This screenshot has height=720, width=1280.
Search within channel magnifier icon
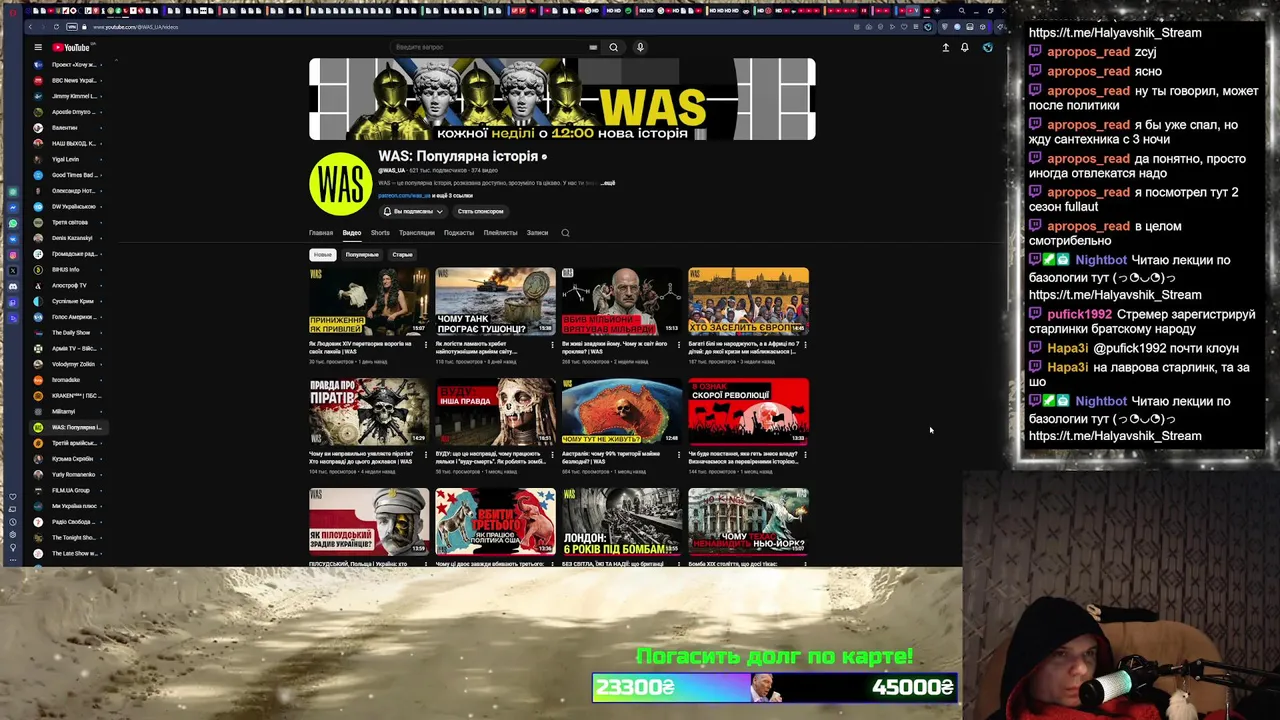[x=565, y=233]
